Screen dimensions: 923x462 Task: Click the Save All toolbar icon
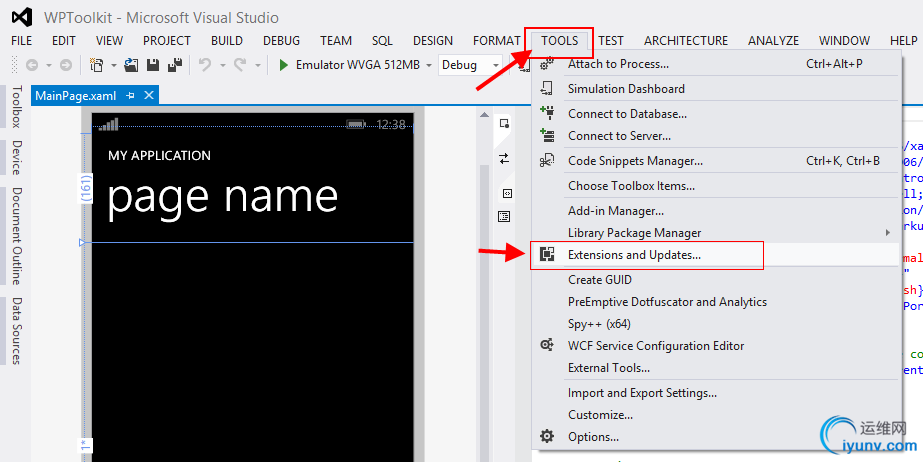175,65
